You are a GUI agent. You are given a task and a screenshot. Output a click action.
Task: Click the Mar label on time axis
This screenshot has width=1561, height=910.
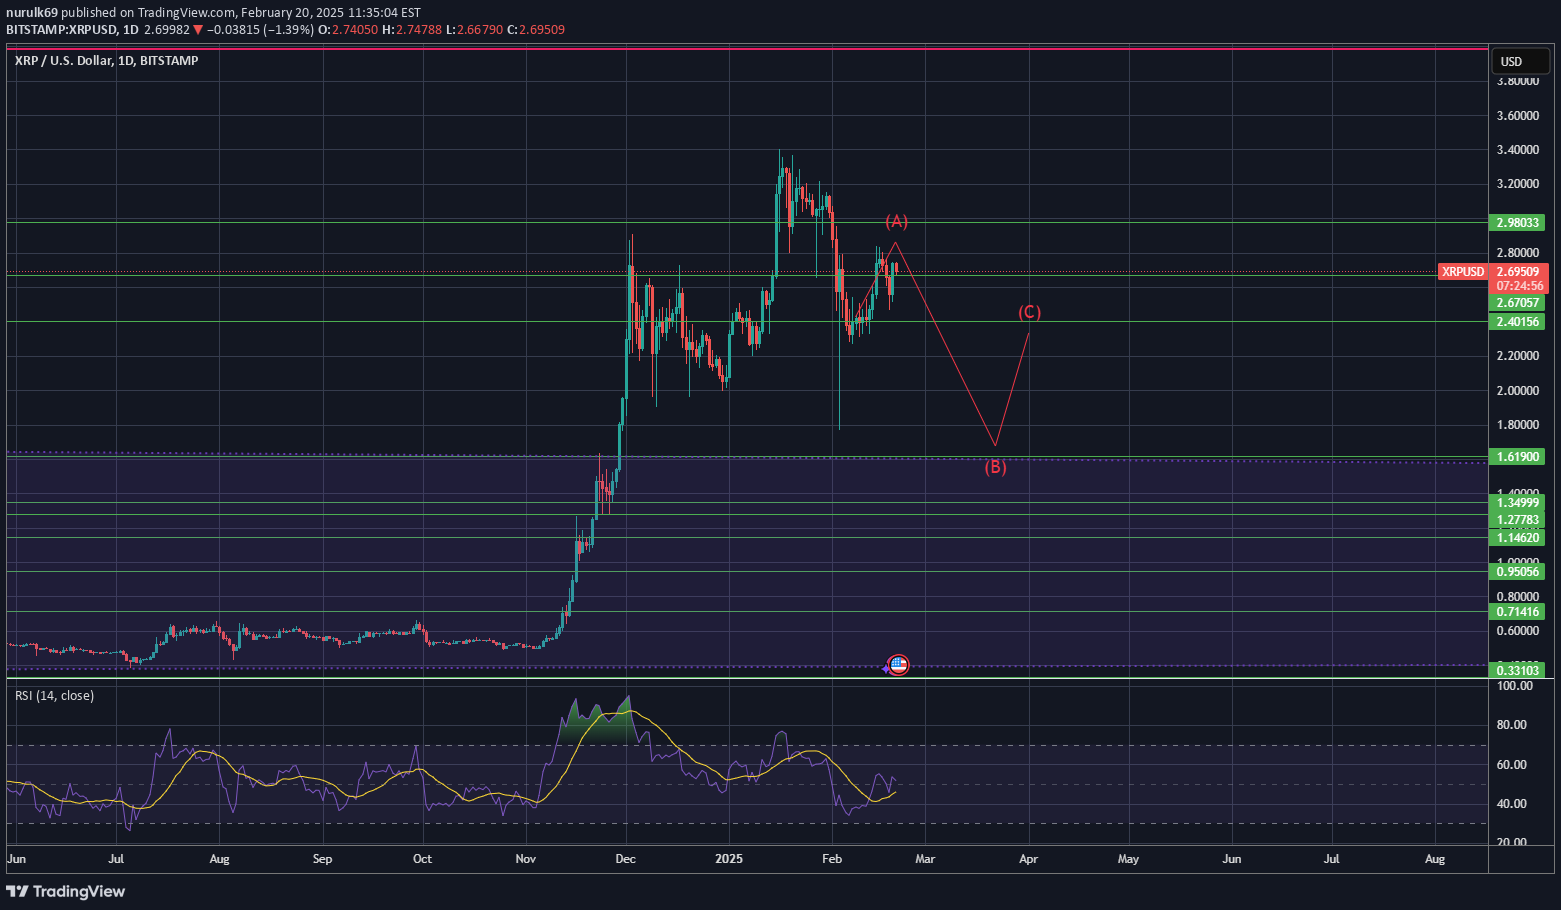[x=925, y=859]
